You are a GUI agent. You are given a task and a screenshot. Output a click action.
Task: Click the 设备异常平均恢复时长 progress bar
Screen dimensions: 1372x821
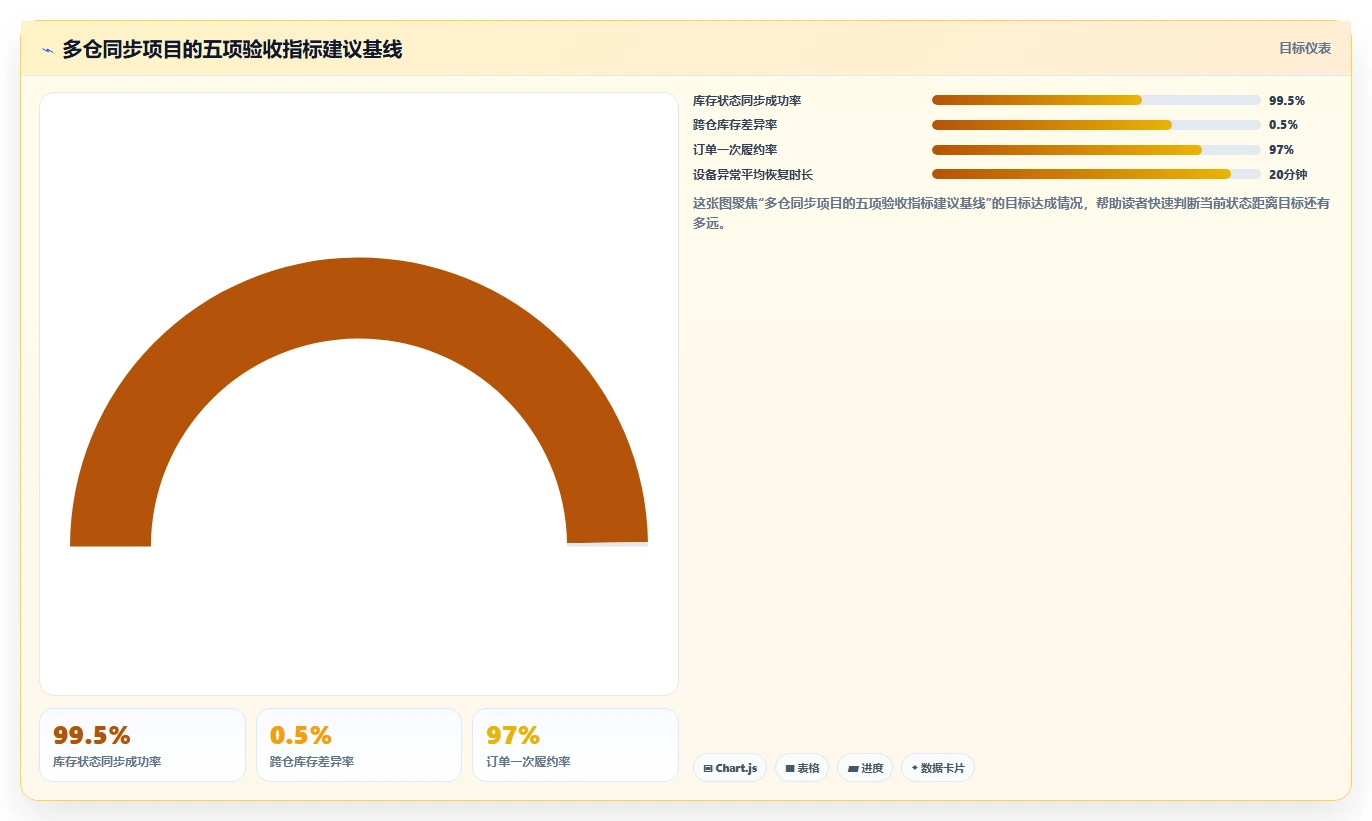(x=1096, y=174)
